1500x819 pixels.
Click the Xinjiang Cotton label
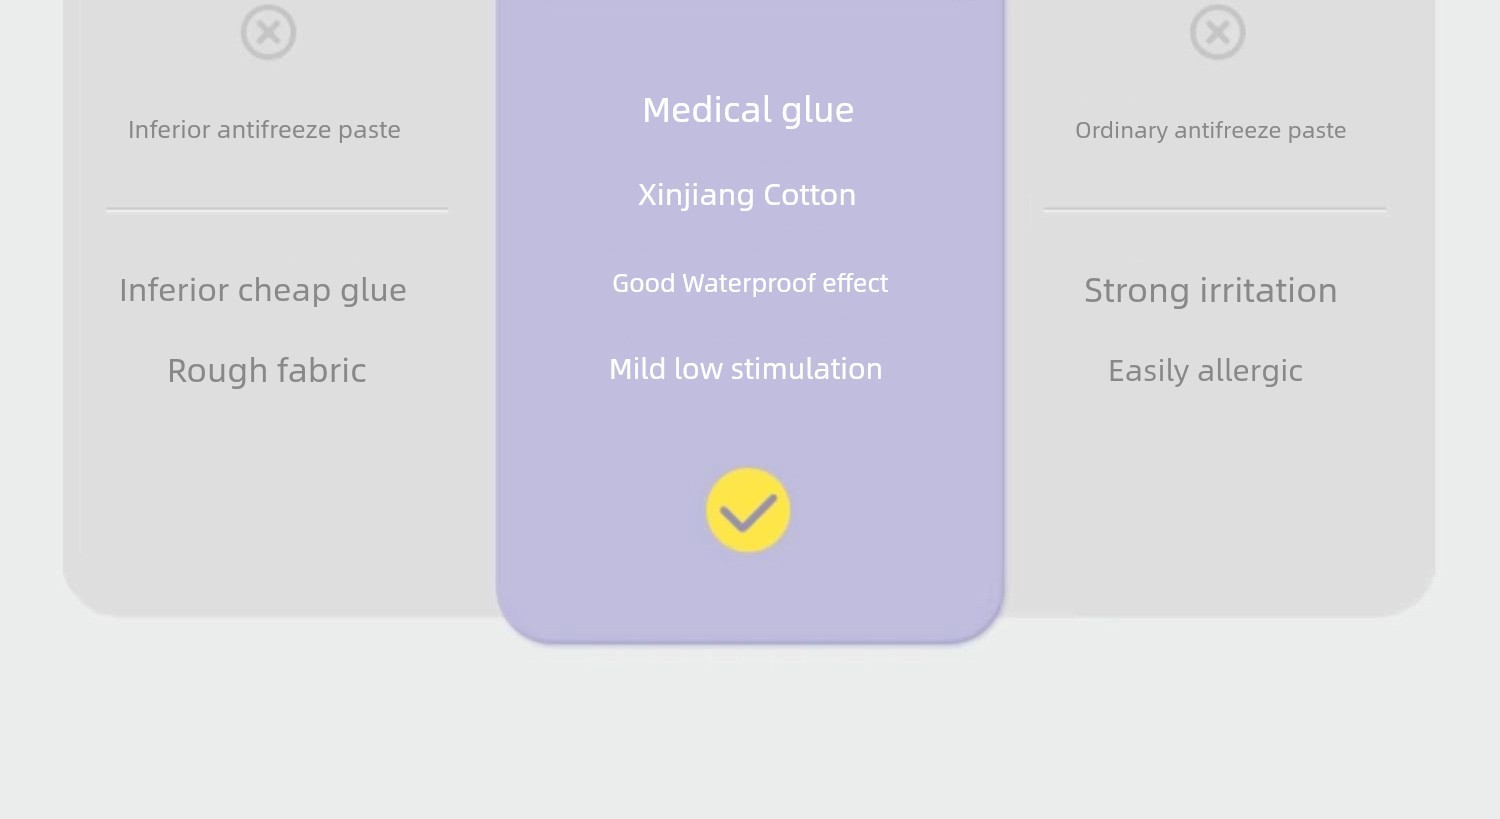(747, 194)
